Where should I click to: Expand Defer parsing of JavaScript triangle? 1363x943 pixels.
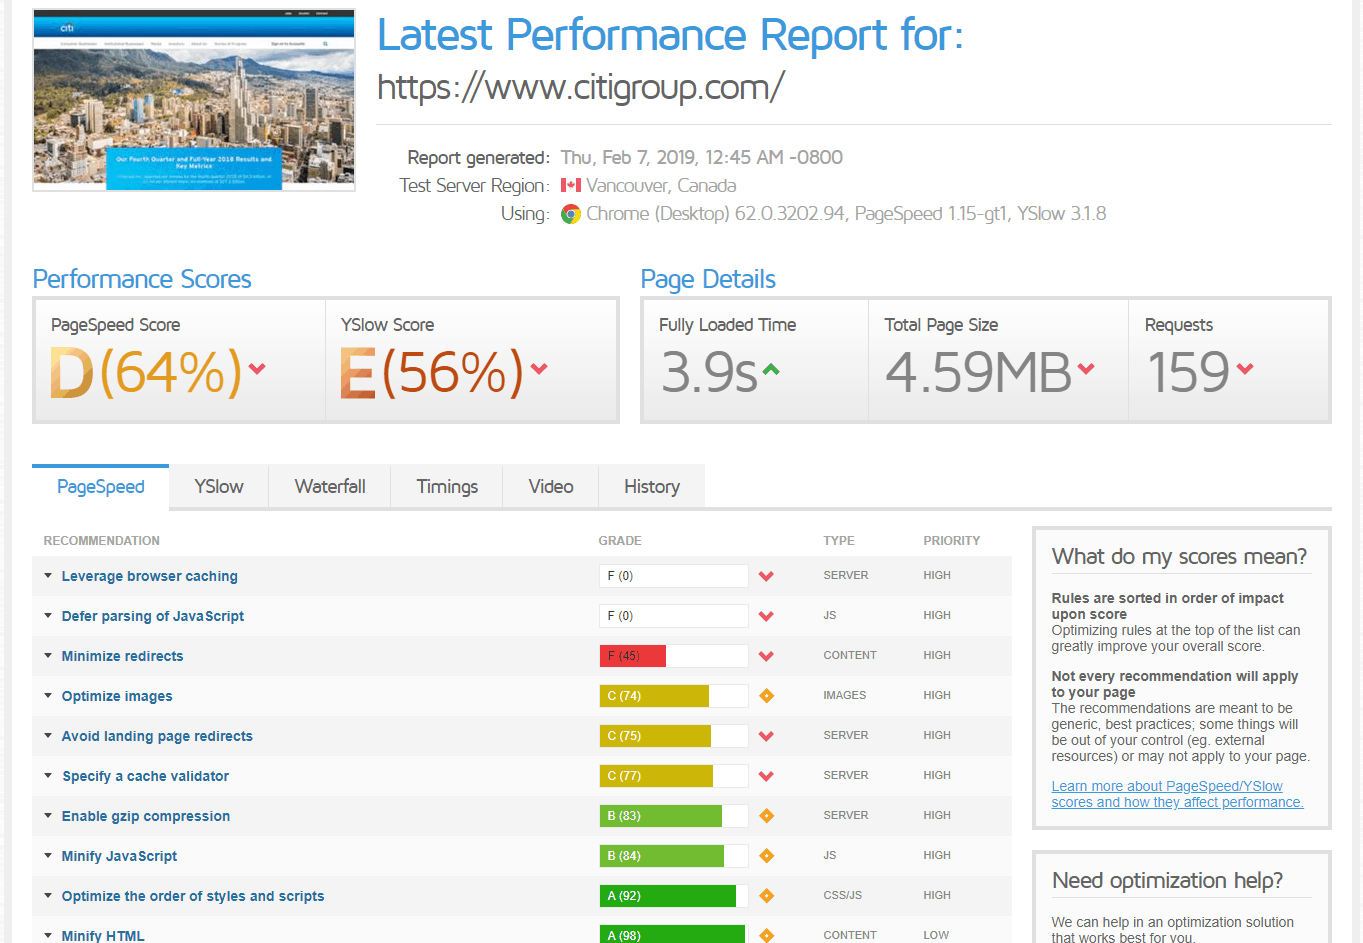pos(48,615)
